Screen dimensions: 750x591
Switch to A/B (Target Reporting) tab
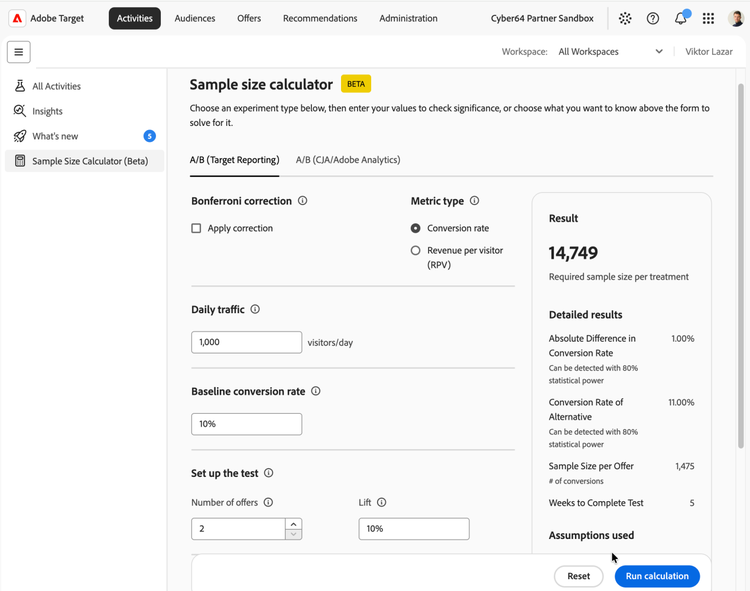(234, 160)
